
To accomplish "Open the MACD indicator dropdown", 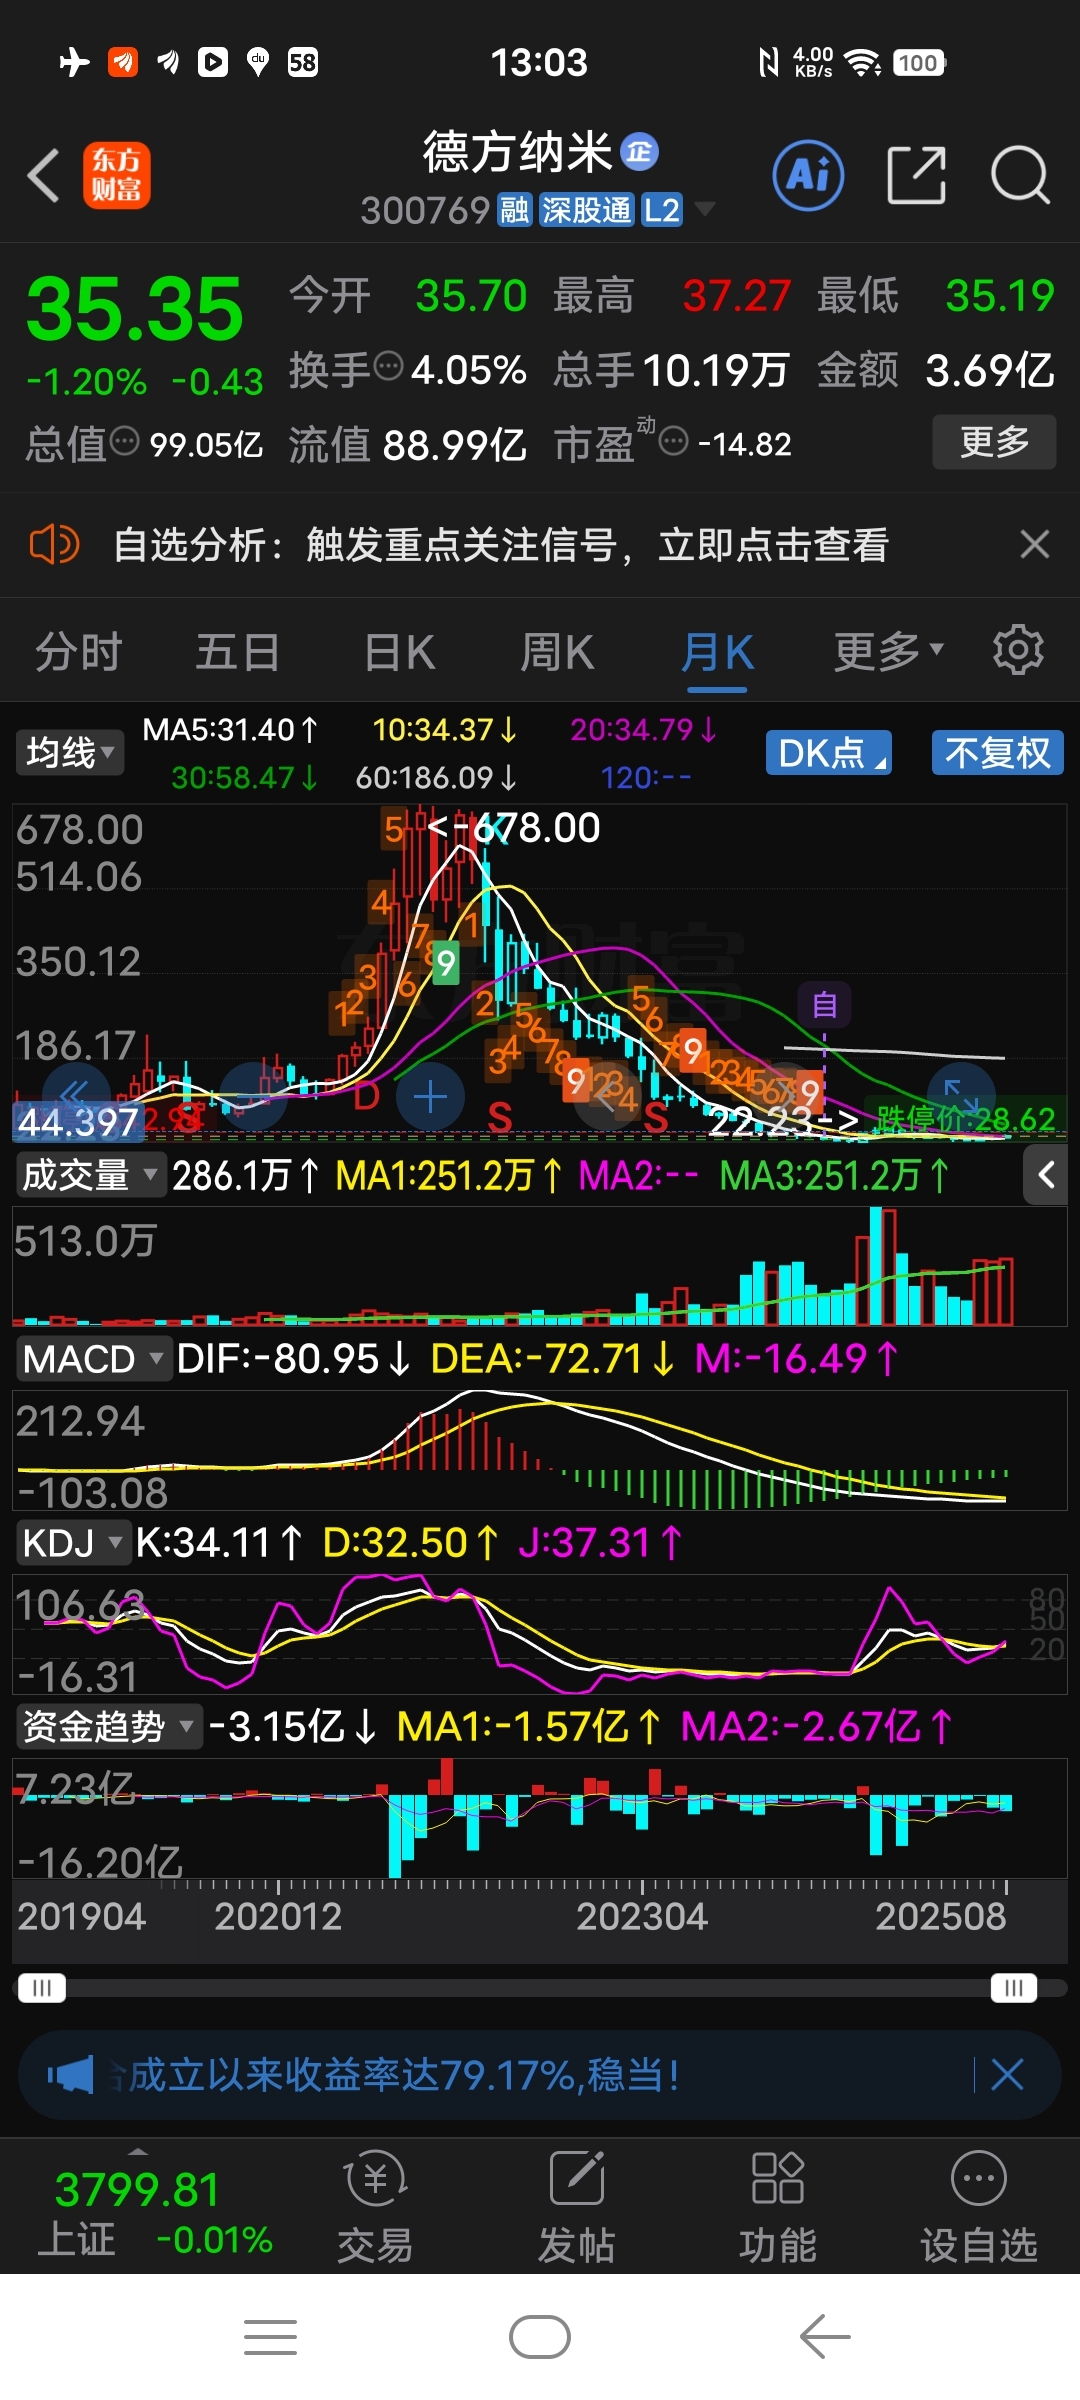I will [x=93, y=1359].
